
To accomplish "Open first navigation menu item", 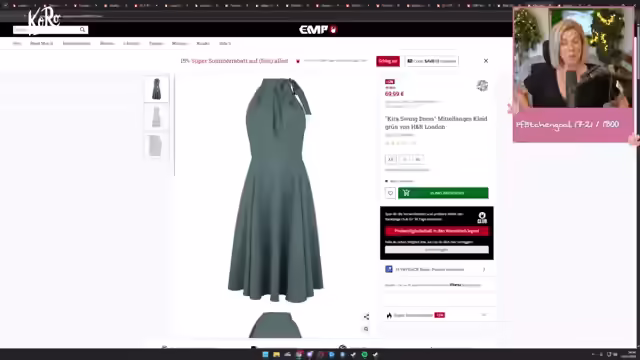I will (x=17, y=43).
